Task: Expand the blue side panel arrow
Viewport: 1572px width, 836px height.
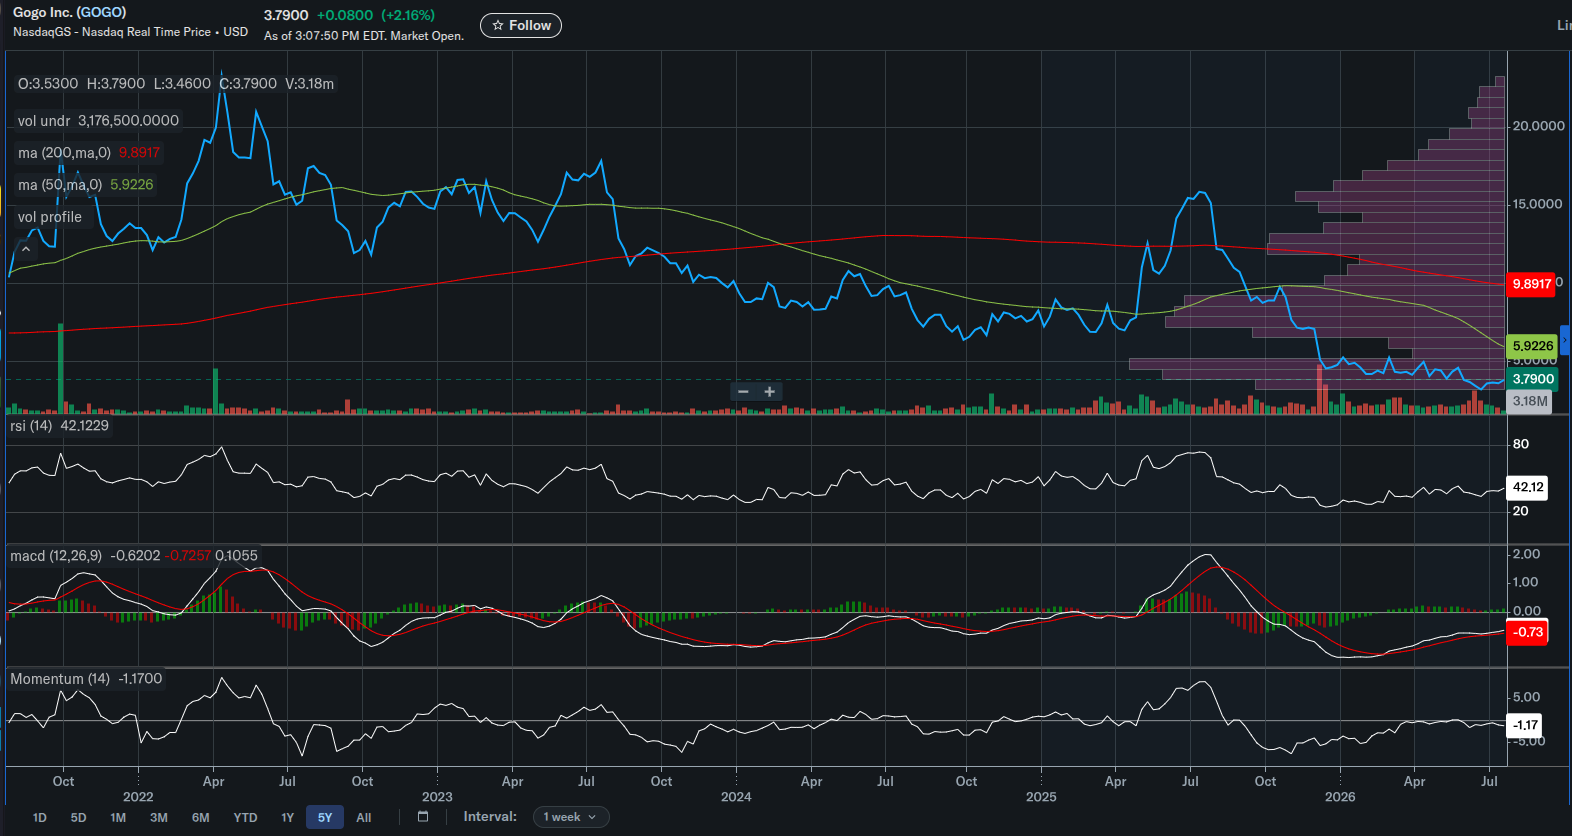Action: point(1565,341)
